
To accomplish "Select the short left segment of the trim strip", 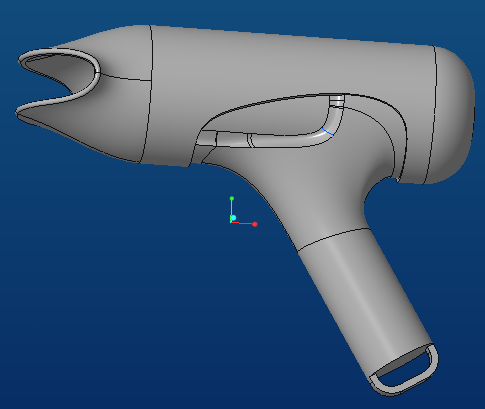I will click(206, 138).
